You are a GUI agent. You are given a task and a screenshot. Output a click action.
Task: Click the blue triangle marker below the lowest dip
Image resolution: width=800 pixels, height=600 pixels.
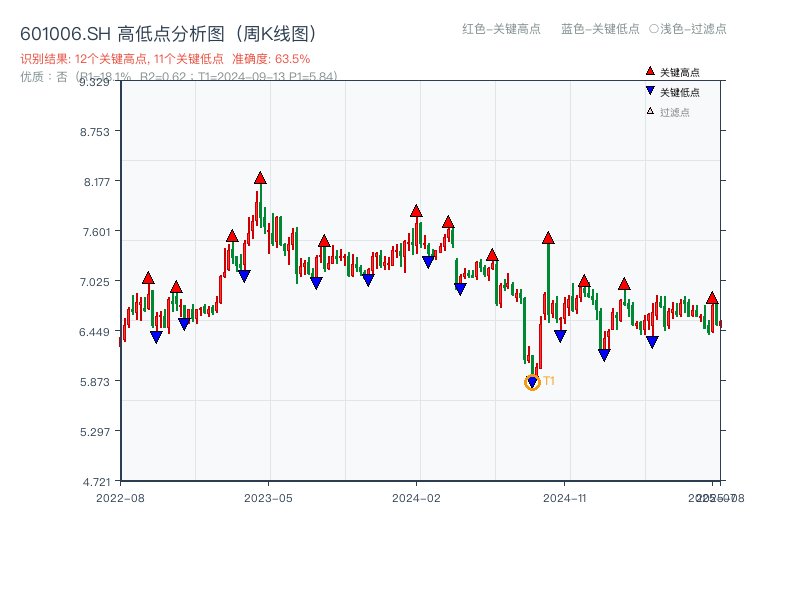(x=531, y=381)
